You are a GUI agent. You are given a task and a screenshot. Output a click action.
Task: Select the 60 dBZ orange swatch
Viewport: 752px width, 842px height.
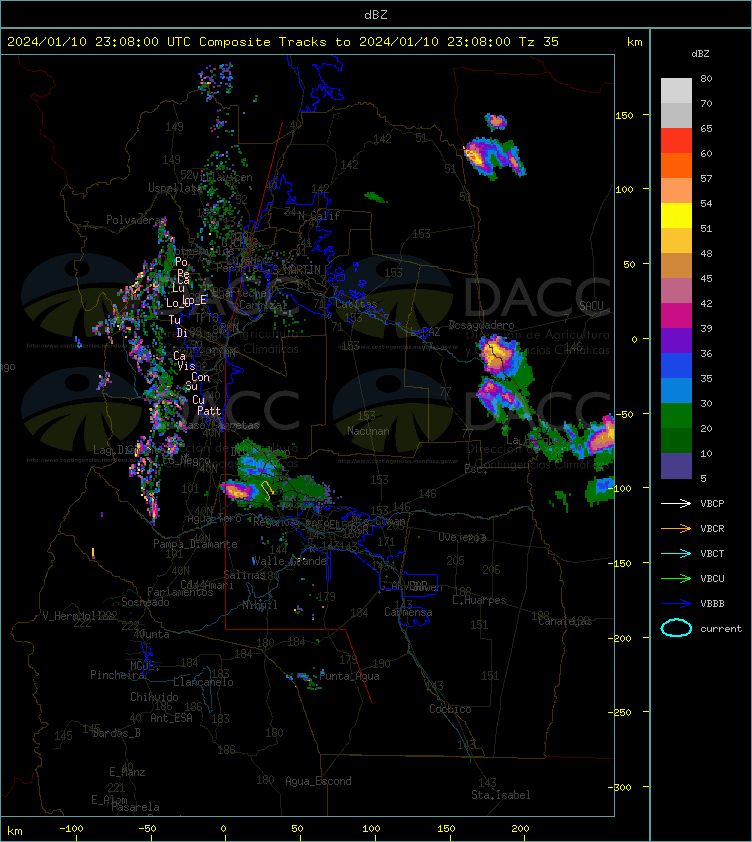[x=676, y=165]
